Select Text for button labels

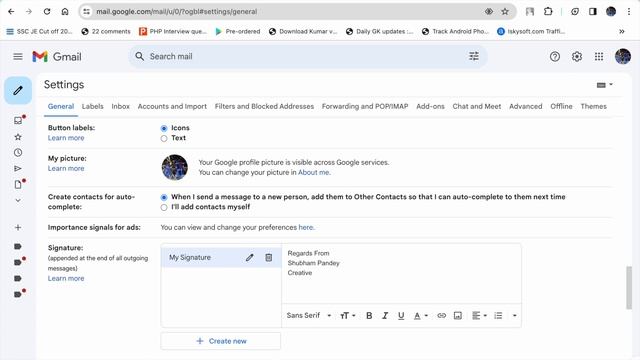tap(164, 138)
